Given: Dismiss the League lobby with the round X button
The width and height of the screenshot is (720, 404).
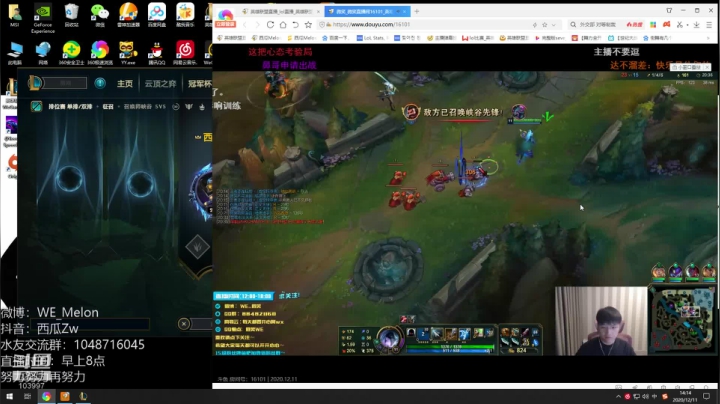Looking at the screenshot, I should point(184,324).
